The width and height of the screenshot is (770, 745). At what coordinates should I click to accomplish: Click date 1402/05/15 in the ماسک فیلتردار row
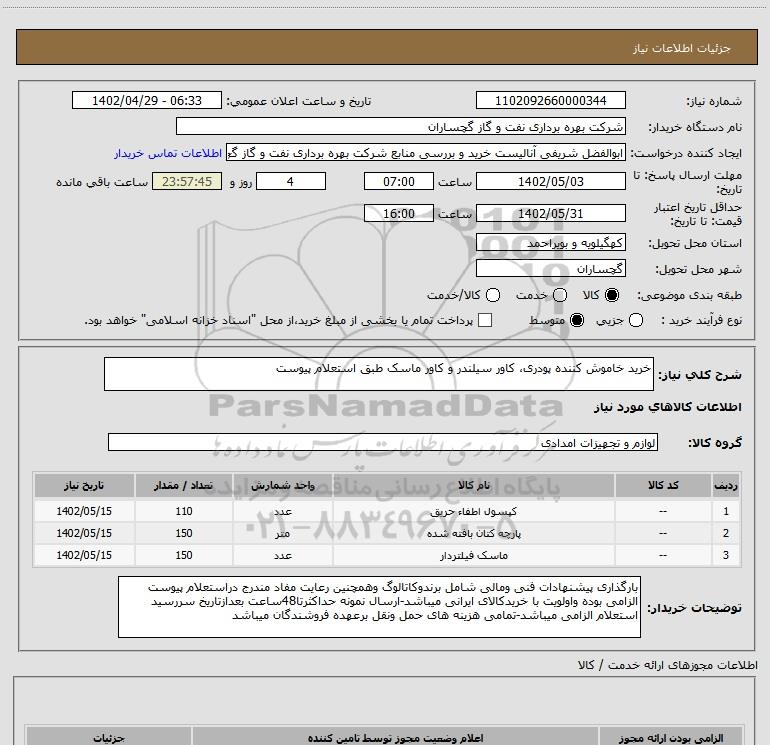point(84,555)
